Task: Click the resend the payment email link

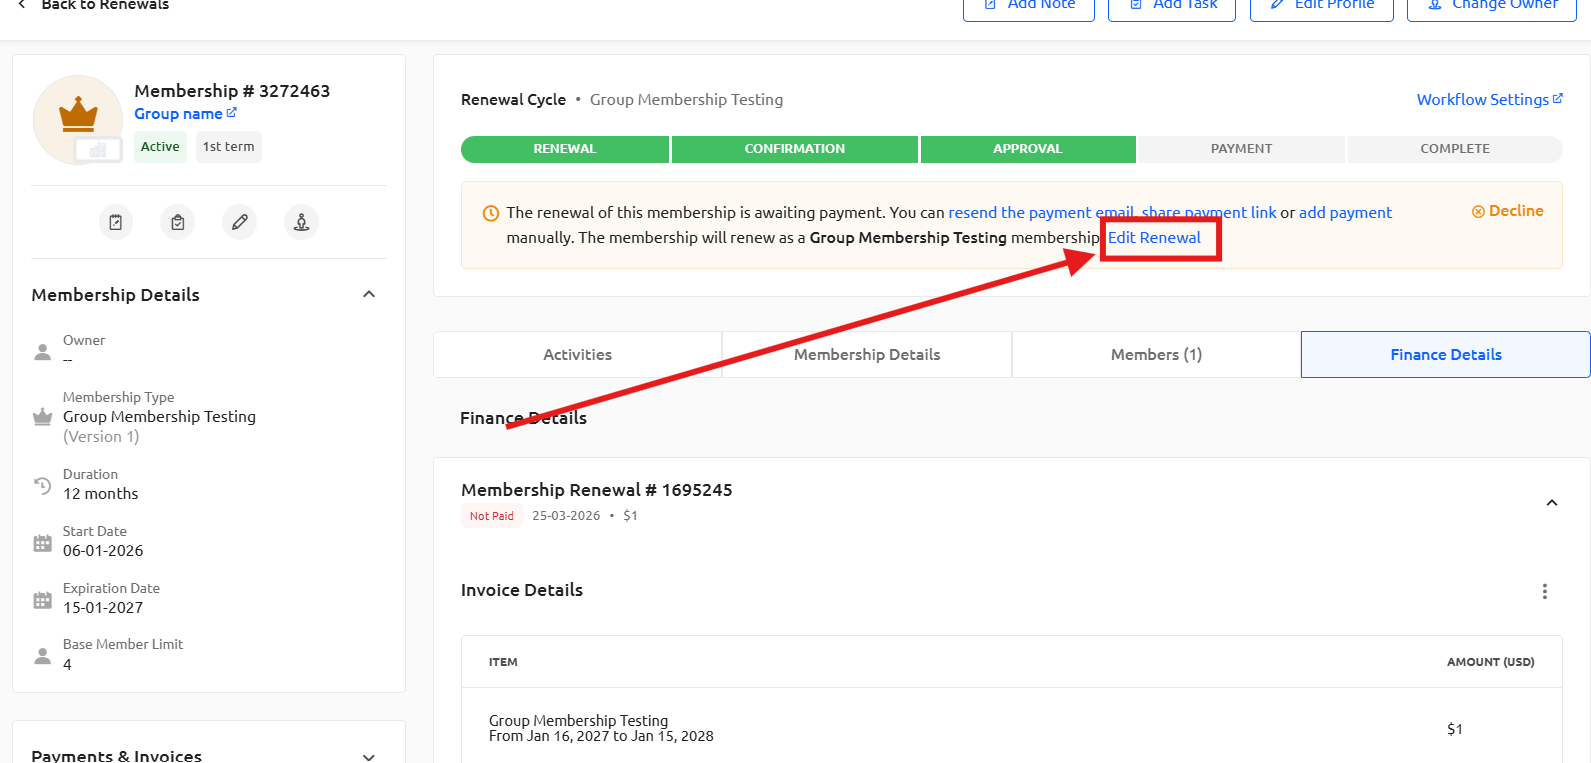Action: [x=1041, y=213]
